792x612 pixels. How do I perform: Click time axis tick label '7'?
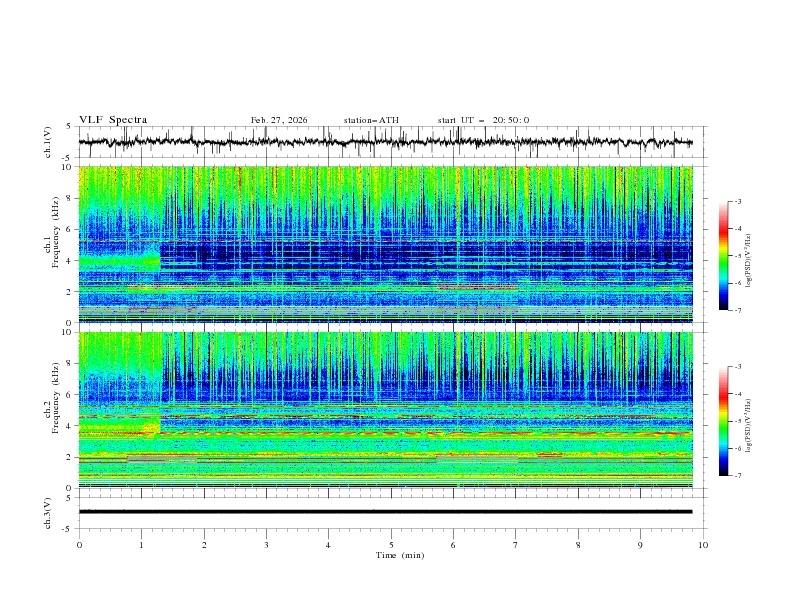[x=516, y=545]
